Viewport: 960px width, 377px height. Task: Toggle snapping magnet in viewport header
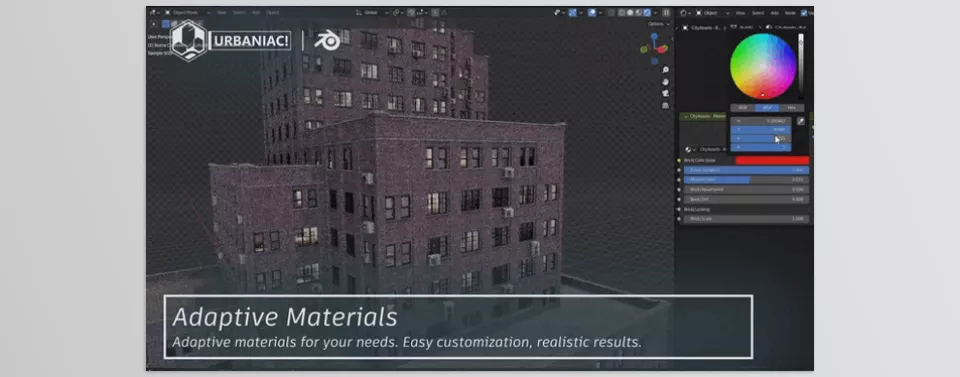(x=411, y=13)
